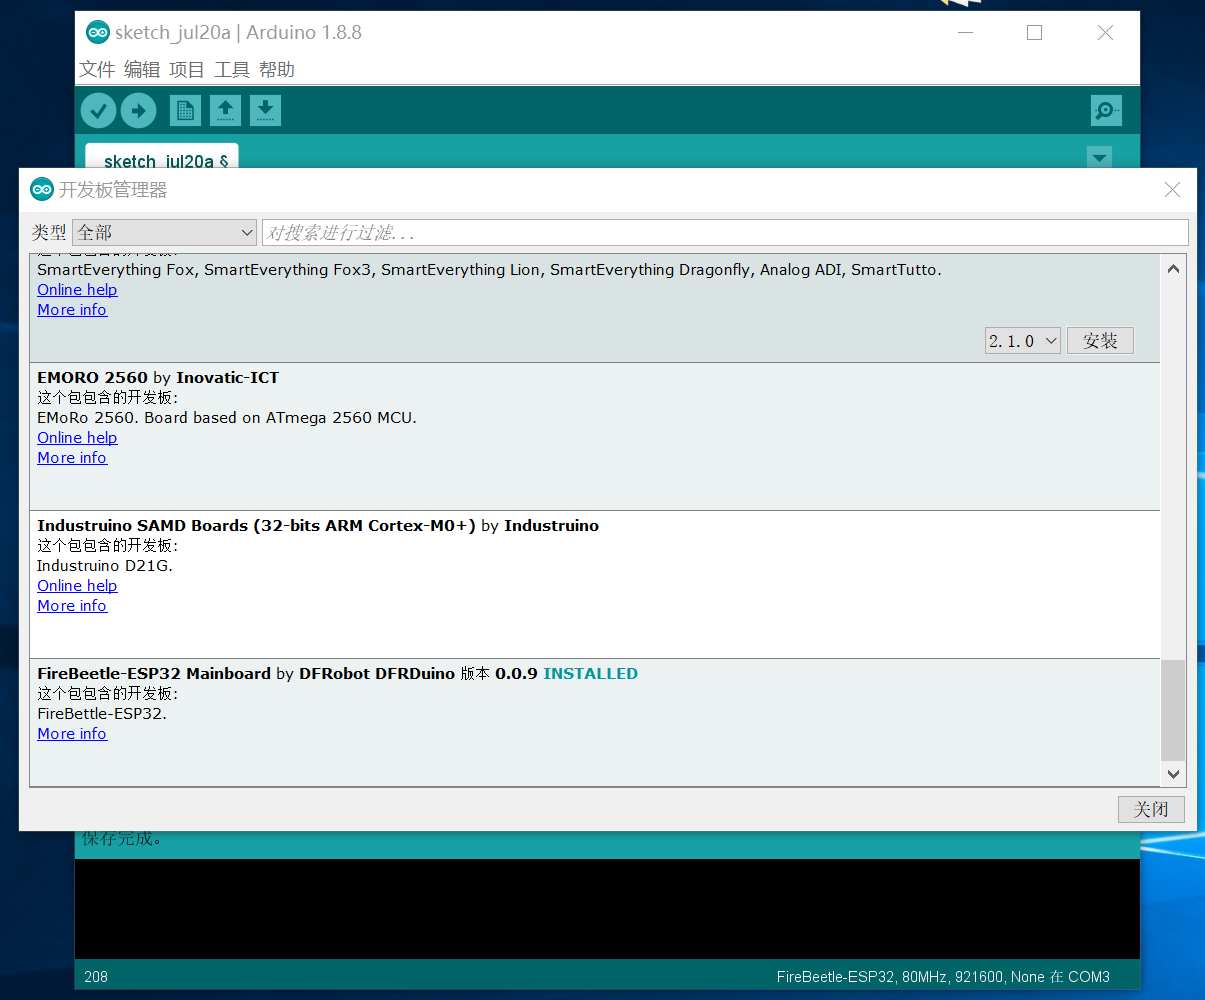Screen dimensions: 1205x1000
Task: Click the text 'Industruino D21G.'
Action: (105, 566)
